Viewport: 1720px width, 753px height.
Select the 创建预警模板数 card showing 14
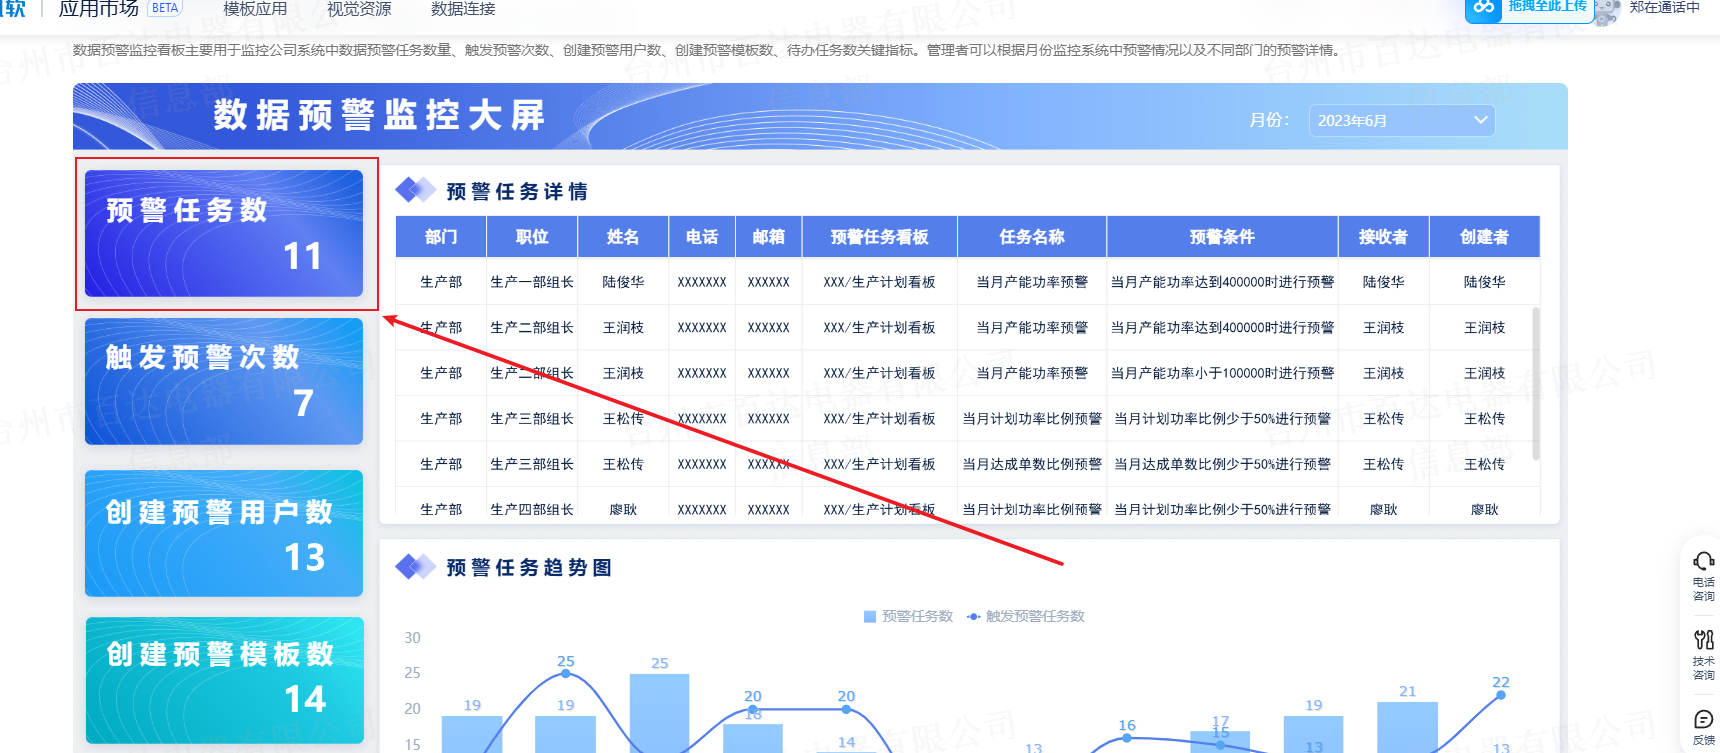pyautogui.click(x=224, y=680)
